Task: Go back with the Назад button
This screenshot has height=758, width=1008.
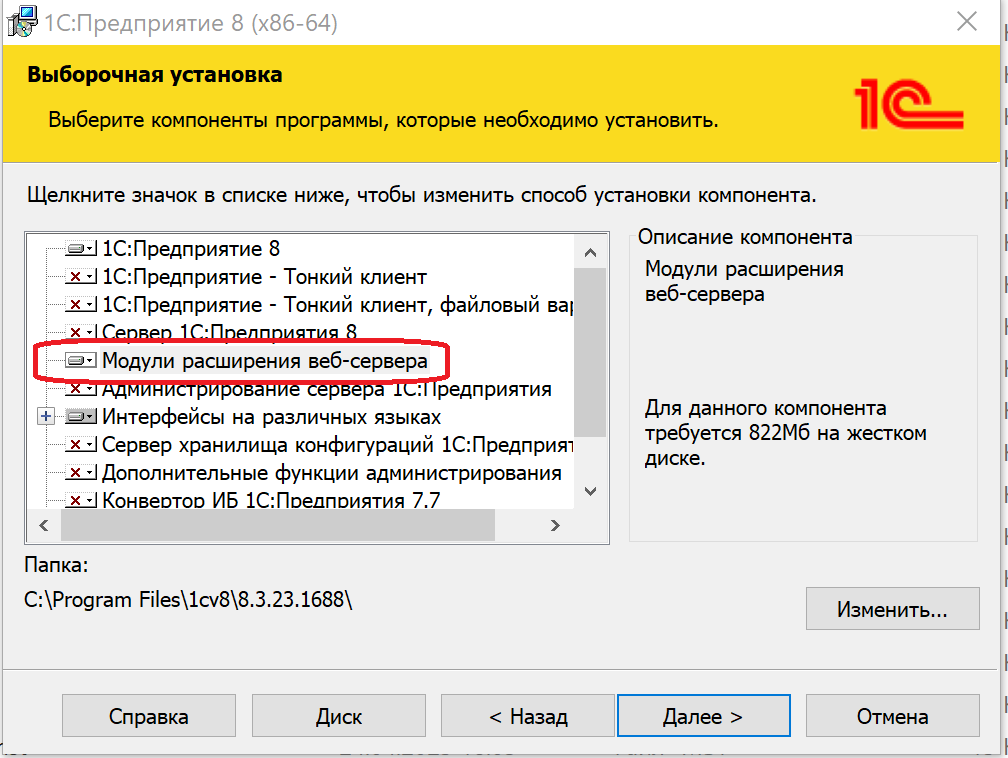Action: tap(528, 716)
